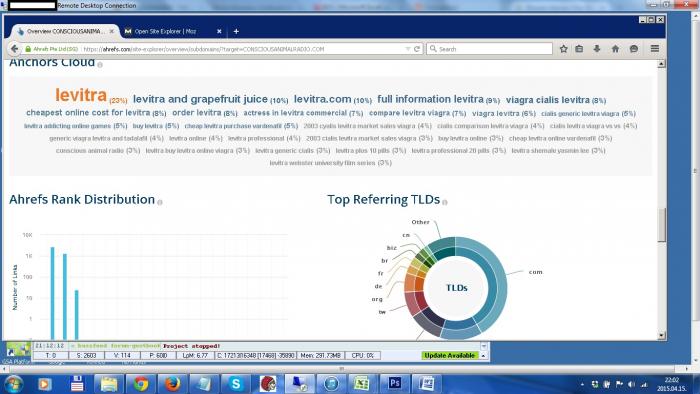Open a new browser tab
The width and height of the screenshot is (700, 394).
pos(236,31)
